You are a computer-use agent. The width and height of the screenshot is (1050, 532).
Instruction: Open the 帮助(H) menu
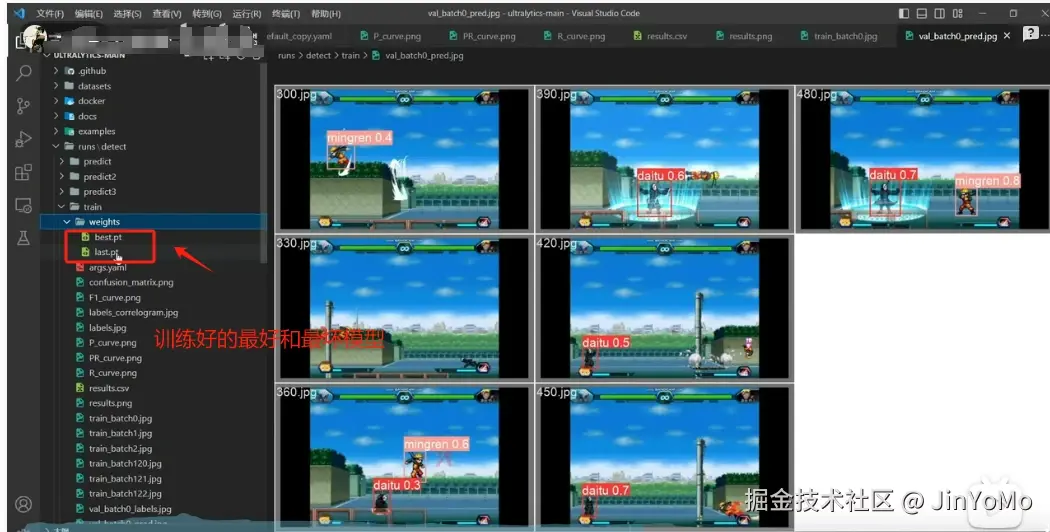pyautogui.click(x=326, y=13)
